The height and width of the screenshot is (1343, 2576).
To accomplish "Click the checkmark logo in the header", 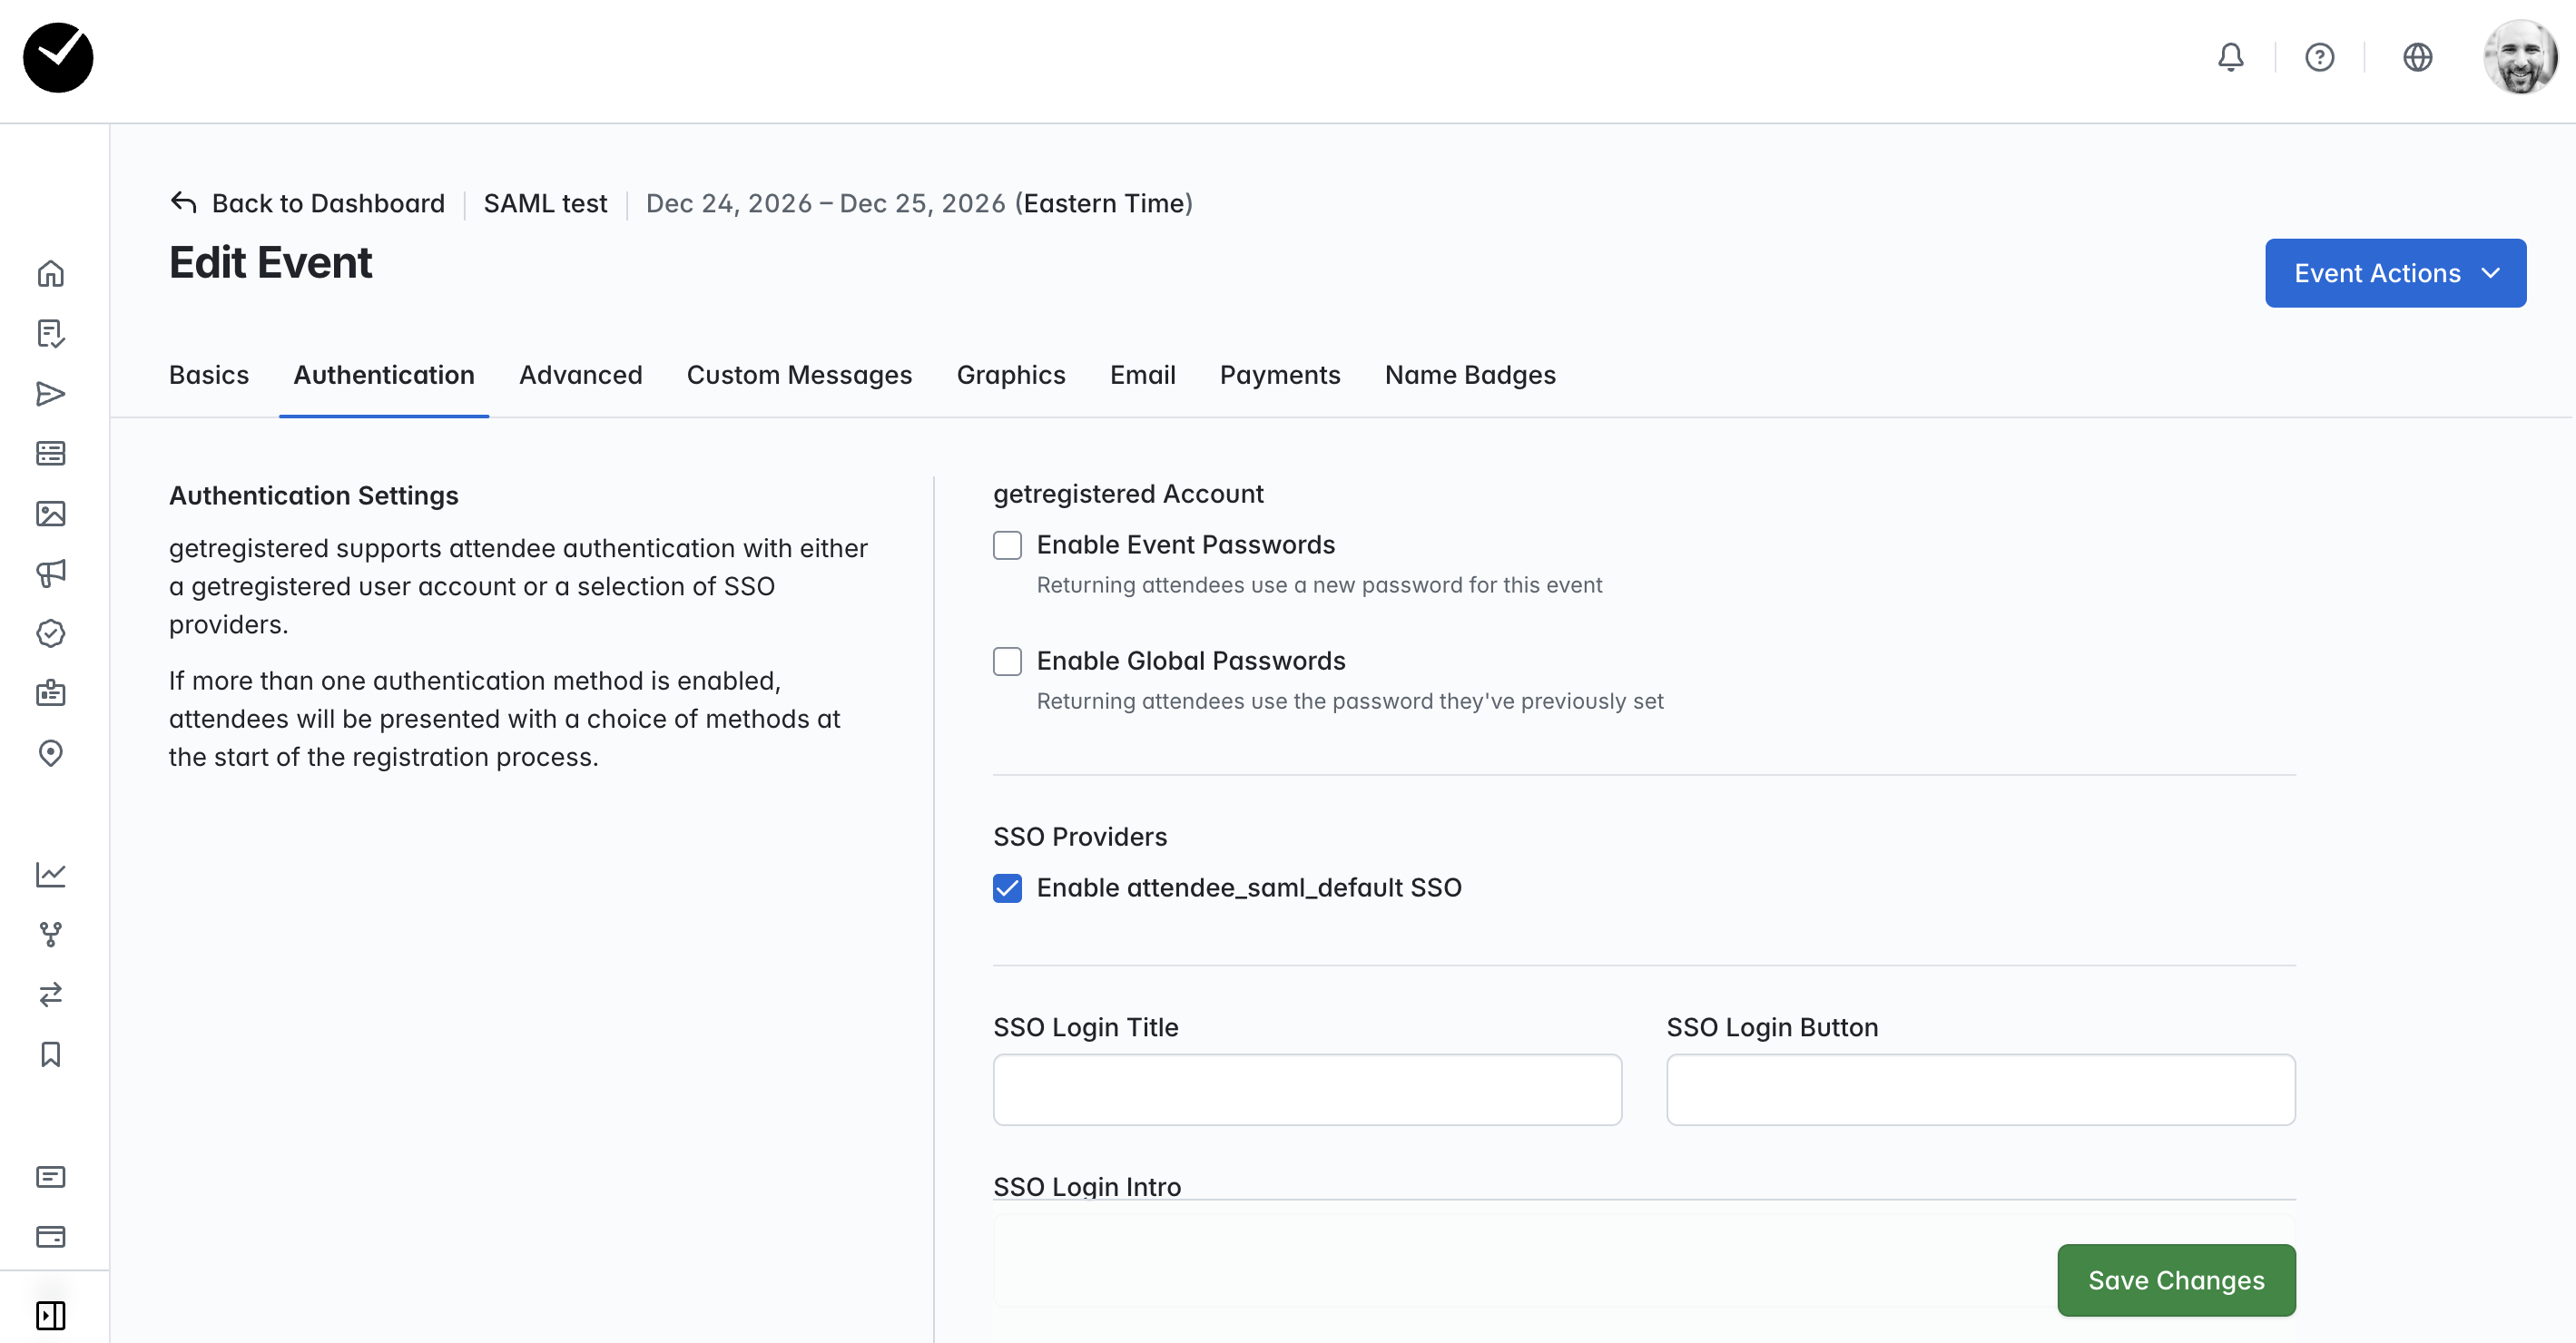I will tap(58, 58).
